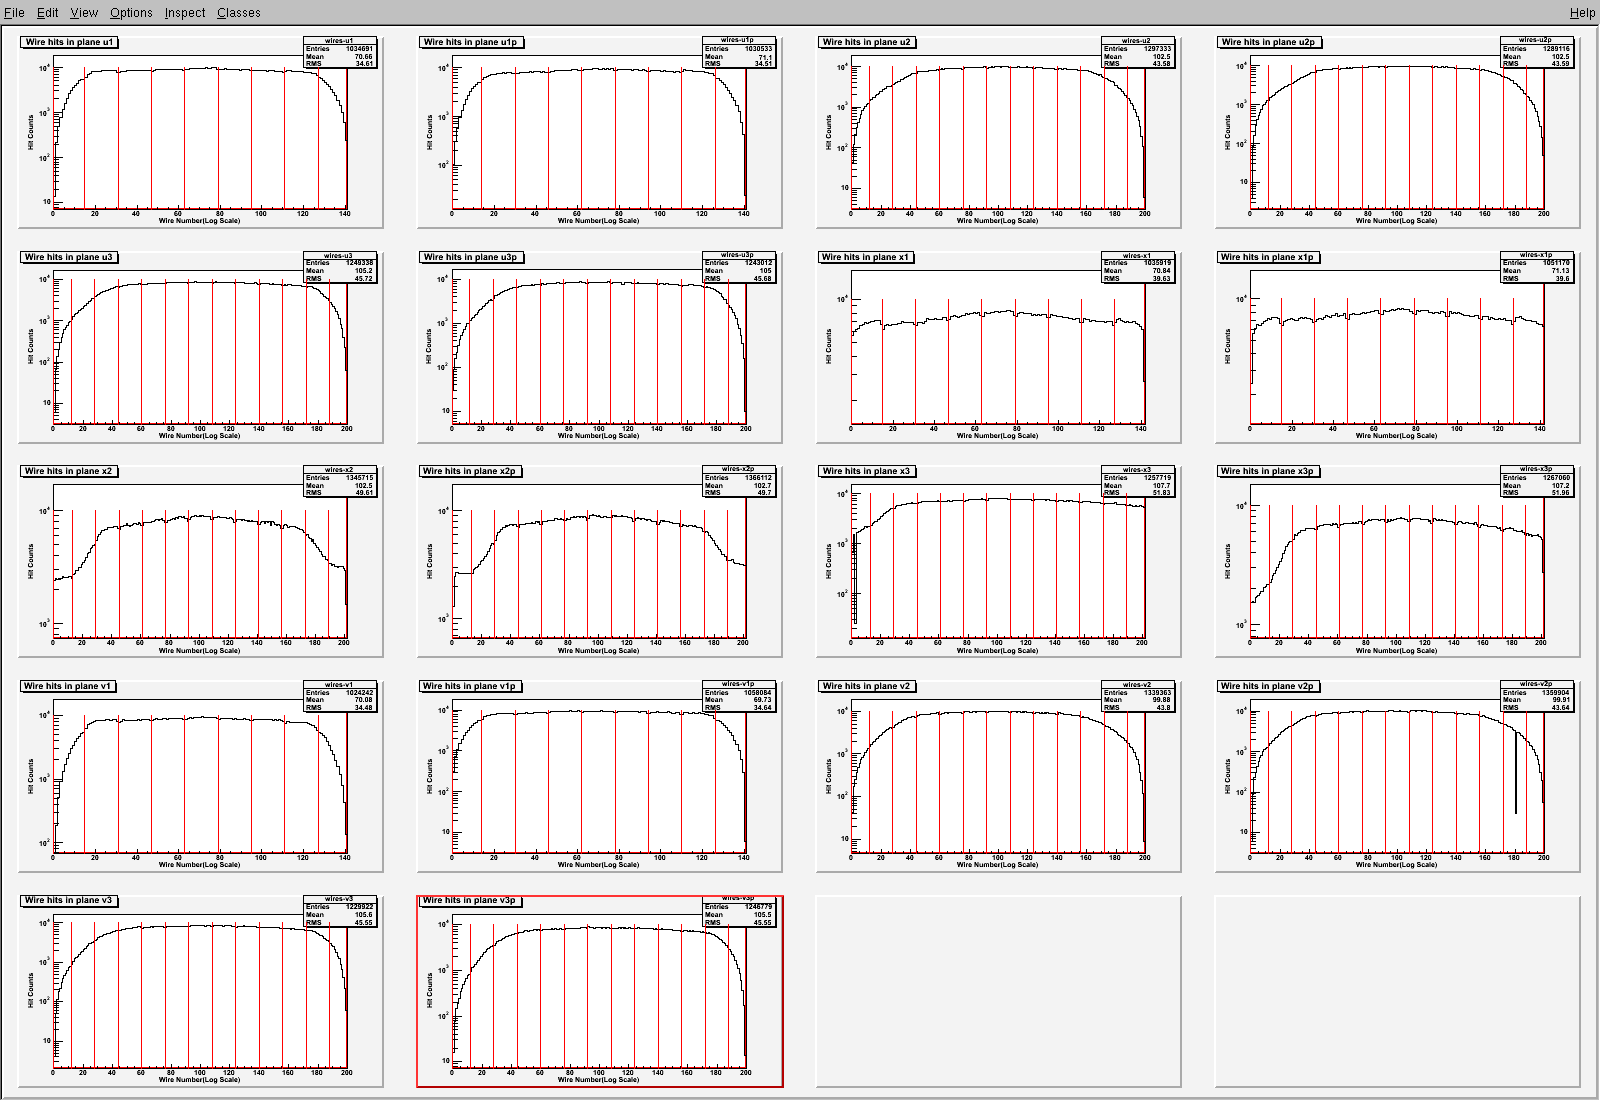
Task: Open the View menu
Action: tap(84, 12)
